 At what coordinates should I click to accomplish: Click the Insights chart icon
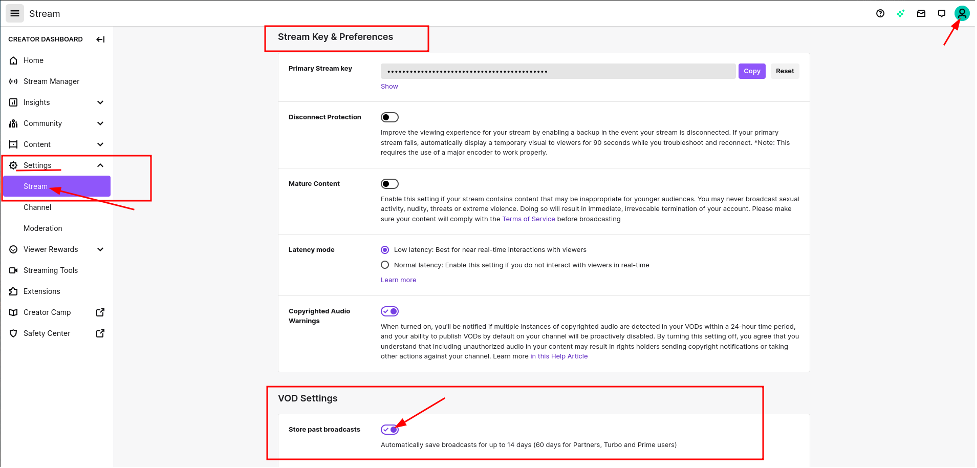13,102
